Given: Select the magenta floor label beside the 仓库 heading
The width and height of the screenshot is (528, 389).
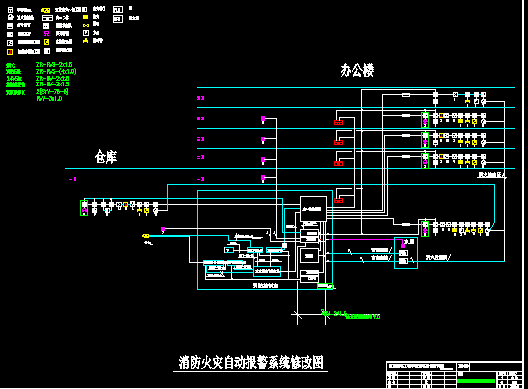Looking at the screenshot, I should click(72, 179).
